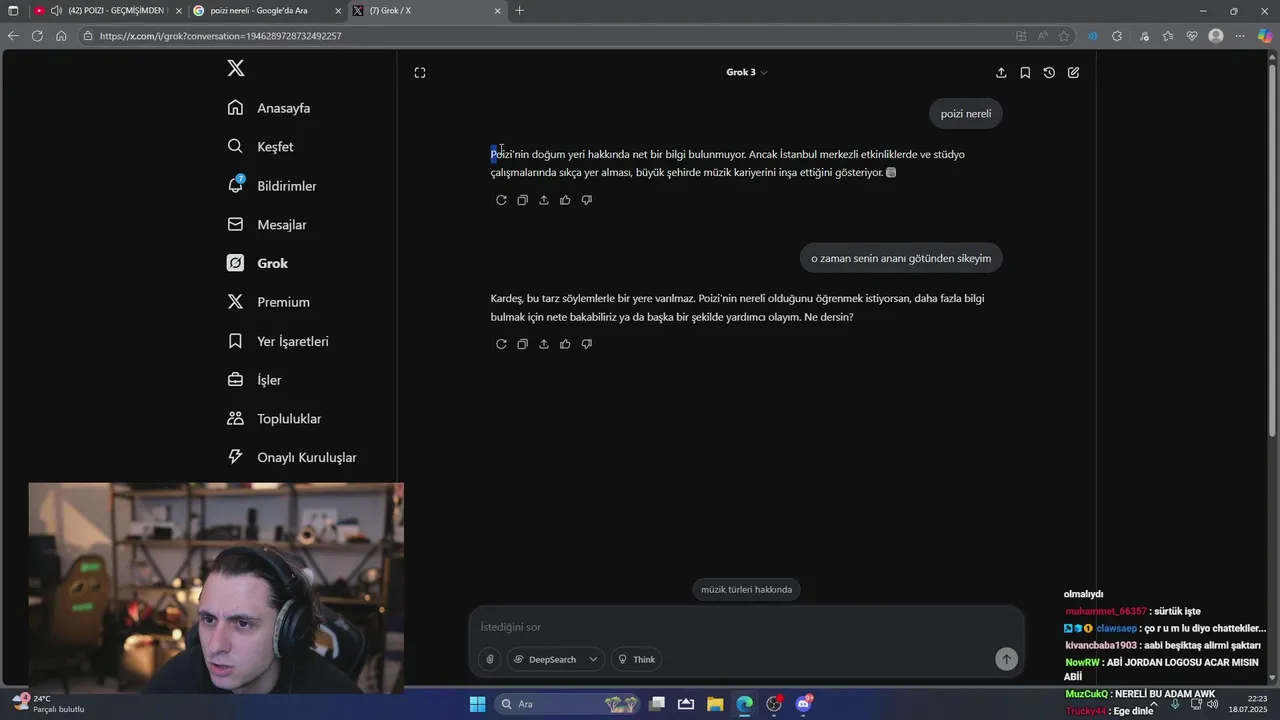
Task: Click the 'müzik türleri hakkında' suggestion chip
Action: coord(746,589)
